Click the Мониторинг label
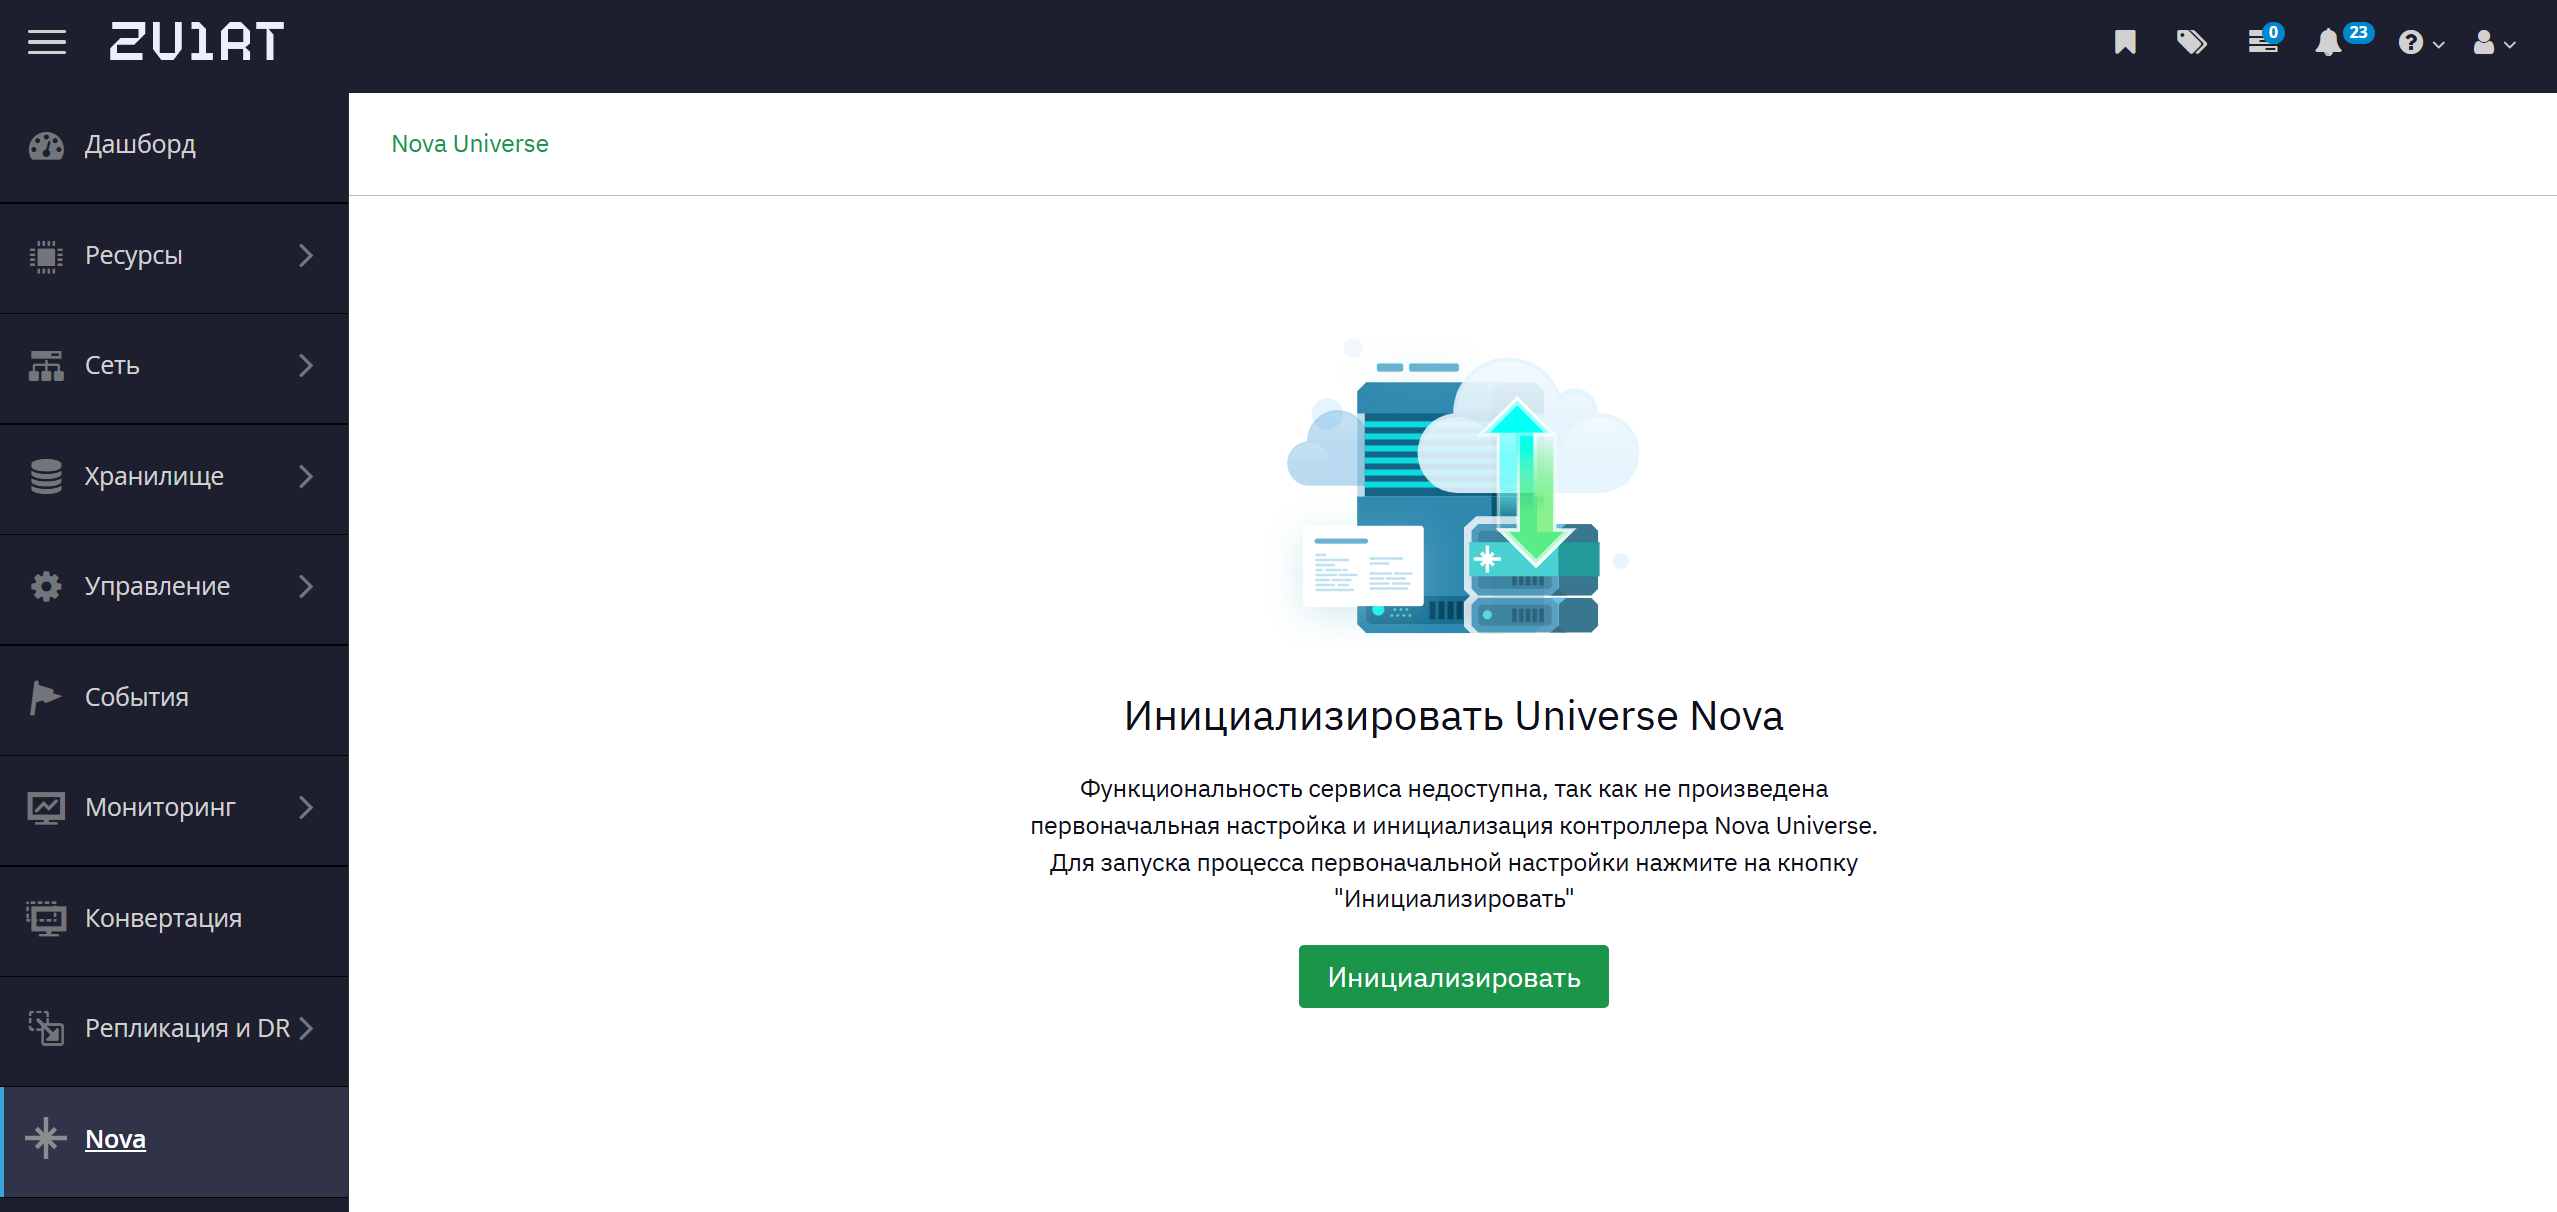Screen dimensions: 2557x1212 pos(160,808)
